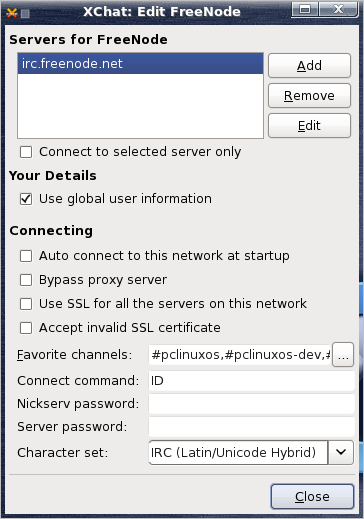Enable Auto connect to this network at startup

pos(26,256)
